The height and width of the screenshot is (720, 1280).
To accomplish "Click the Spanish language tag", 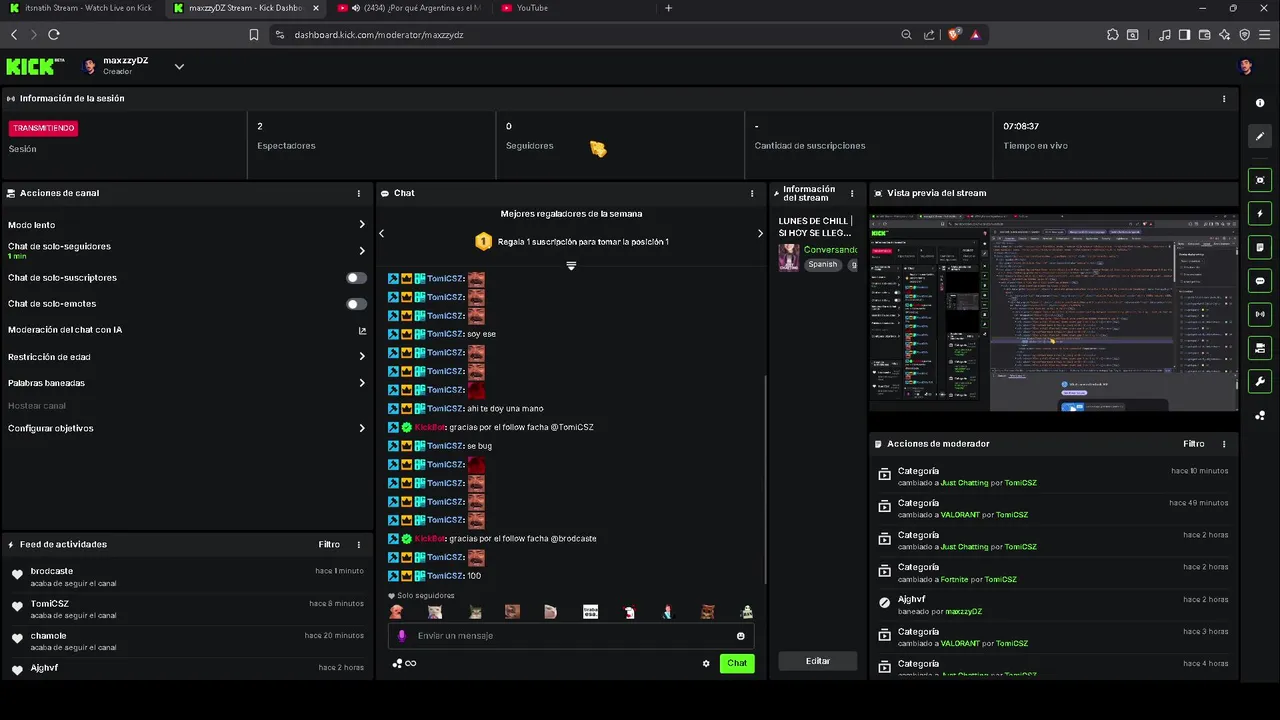I will (x=823, y=265).
